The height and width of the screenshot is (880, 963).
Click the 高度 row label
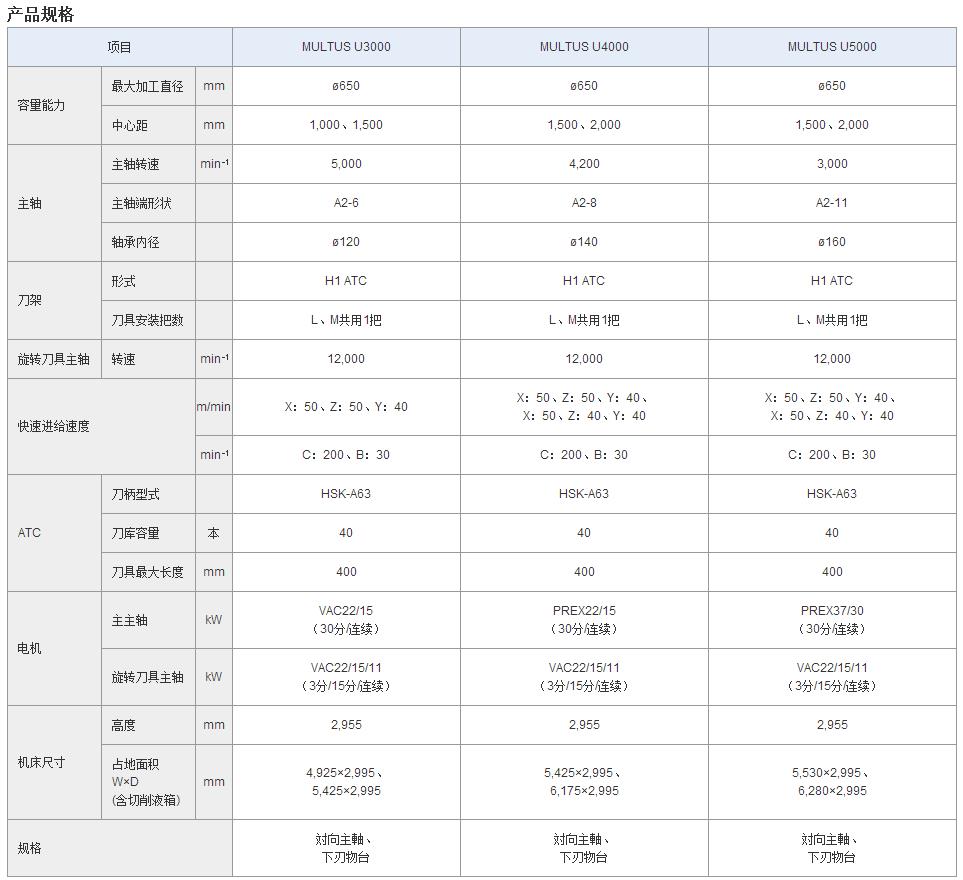(123, 725)
